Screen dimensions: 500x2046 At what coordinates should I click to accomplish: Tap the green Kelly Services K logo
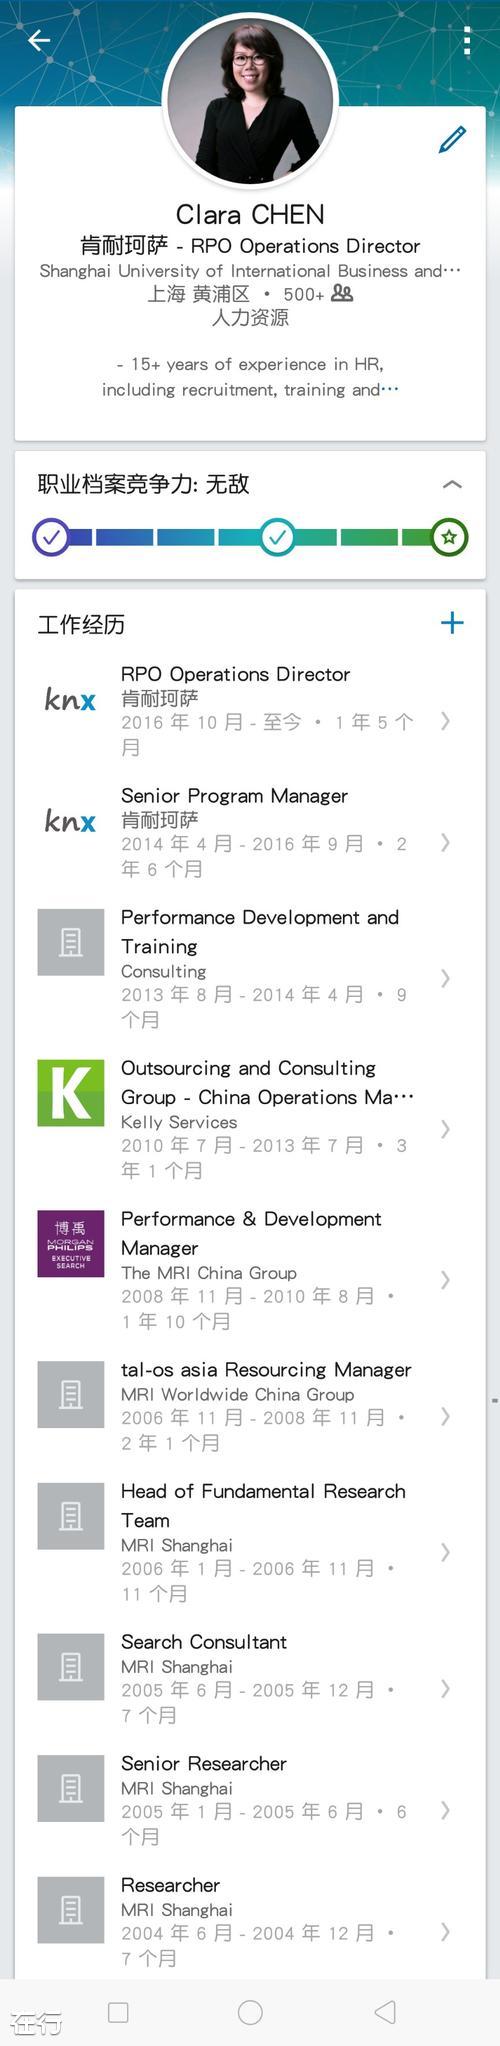[70, 1093]
